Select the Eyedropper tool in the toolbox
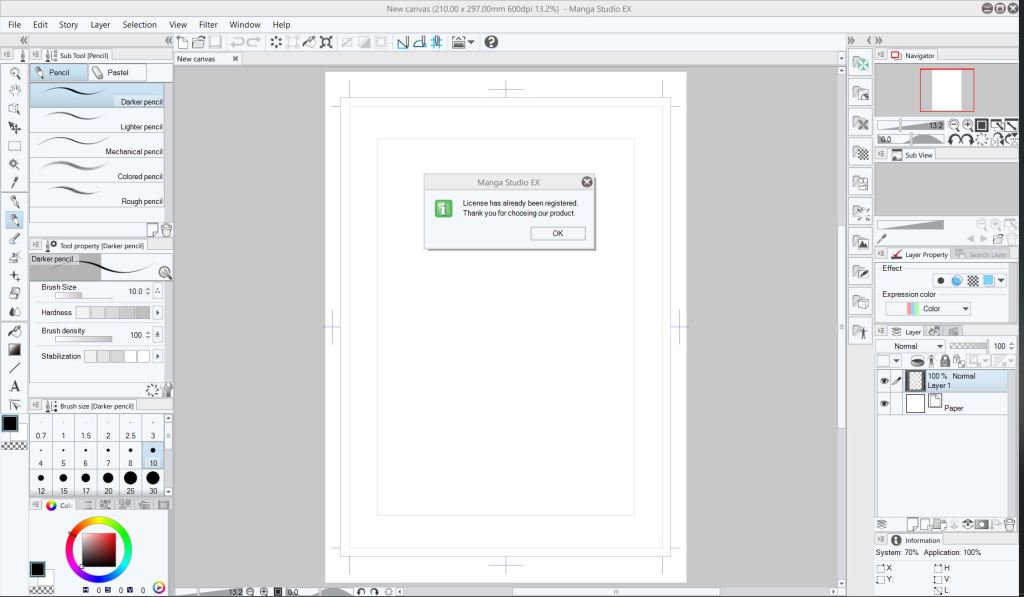This screenshot has height=597, width=1024. [15, 183]
